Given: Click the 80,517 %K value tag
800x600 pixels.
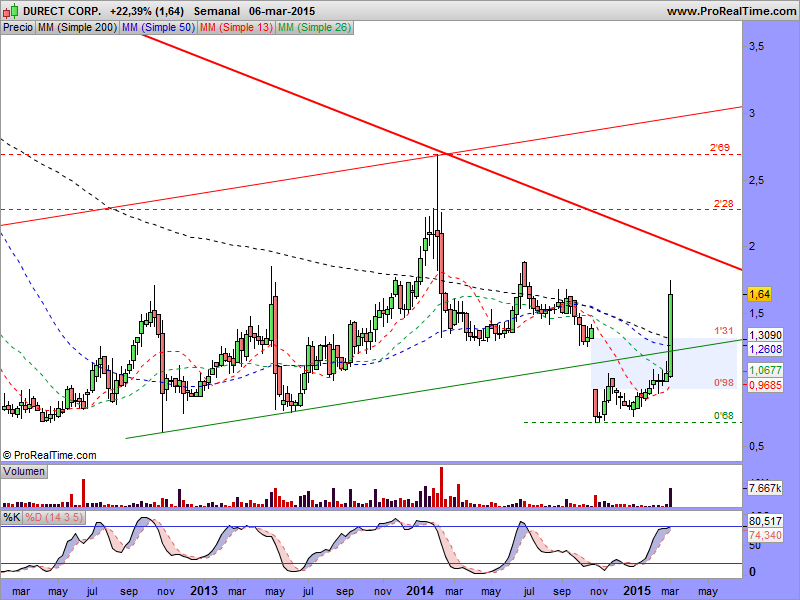Looking at the screenshot, I should 765,521.
